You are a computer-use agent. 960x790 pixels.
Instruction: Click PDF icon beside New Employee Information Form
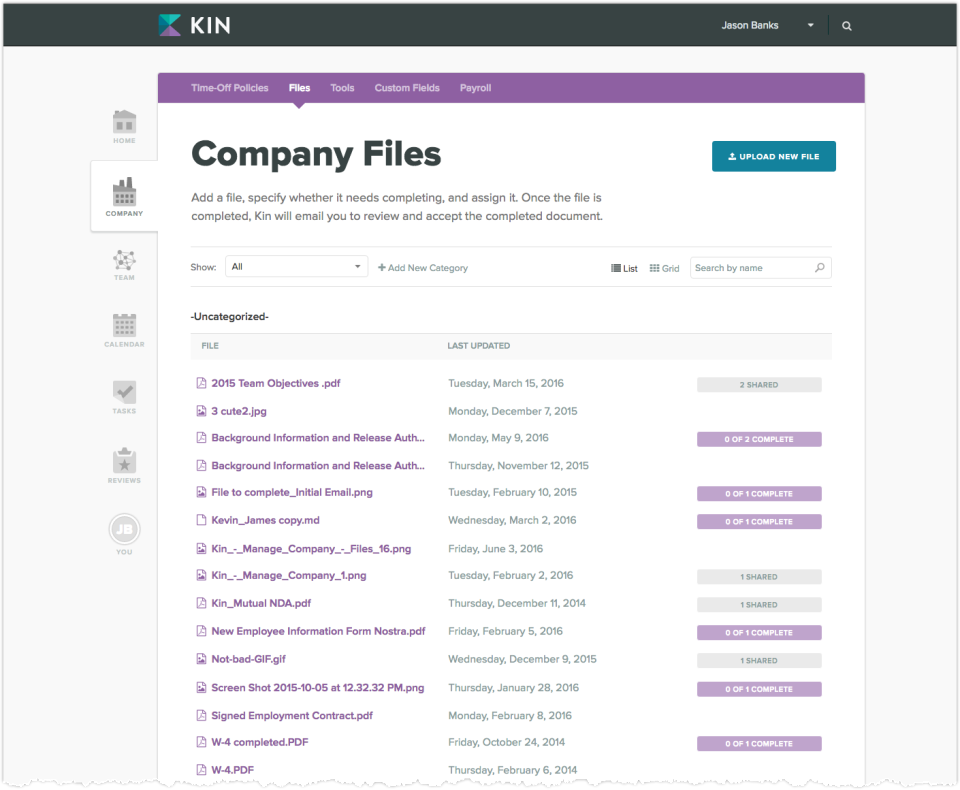[x=201, y=631]
